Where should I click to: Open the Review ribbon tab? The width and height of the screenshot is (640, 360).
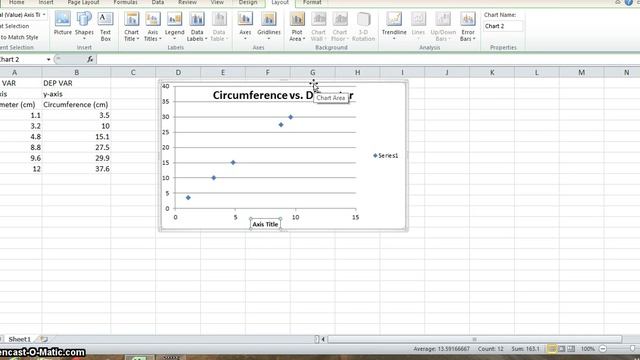(x=187, y=2)
